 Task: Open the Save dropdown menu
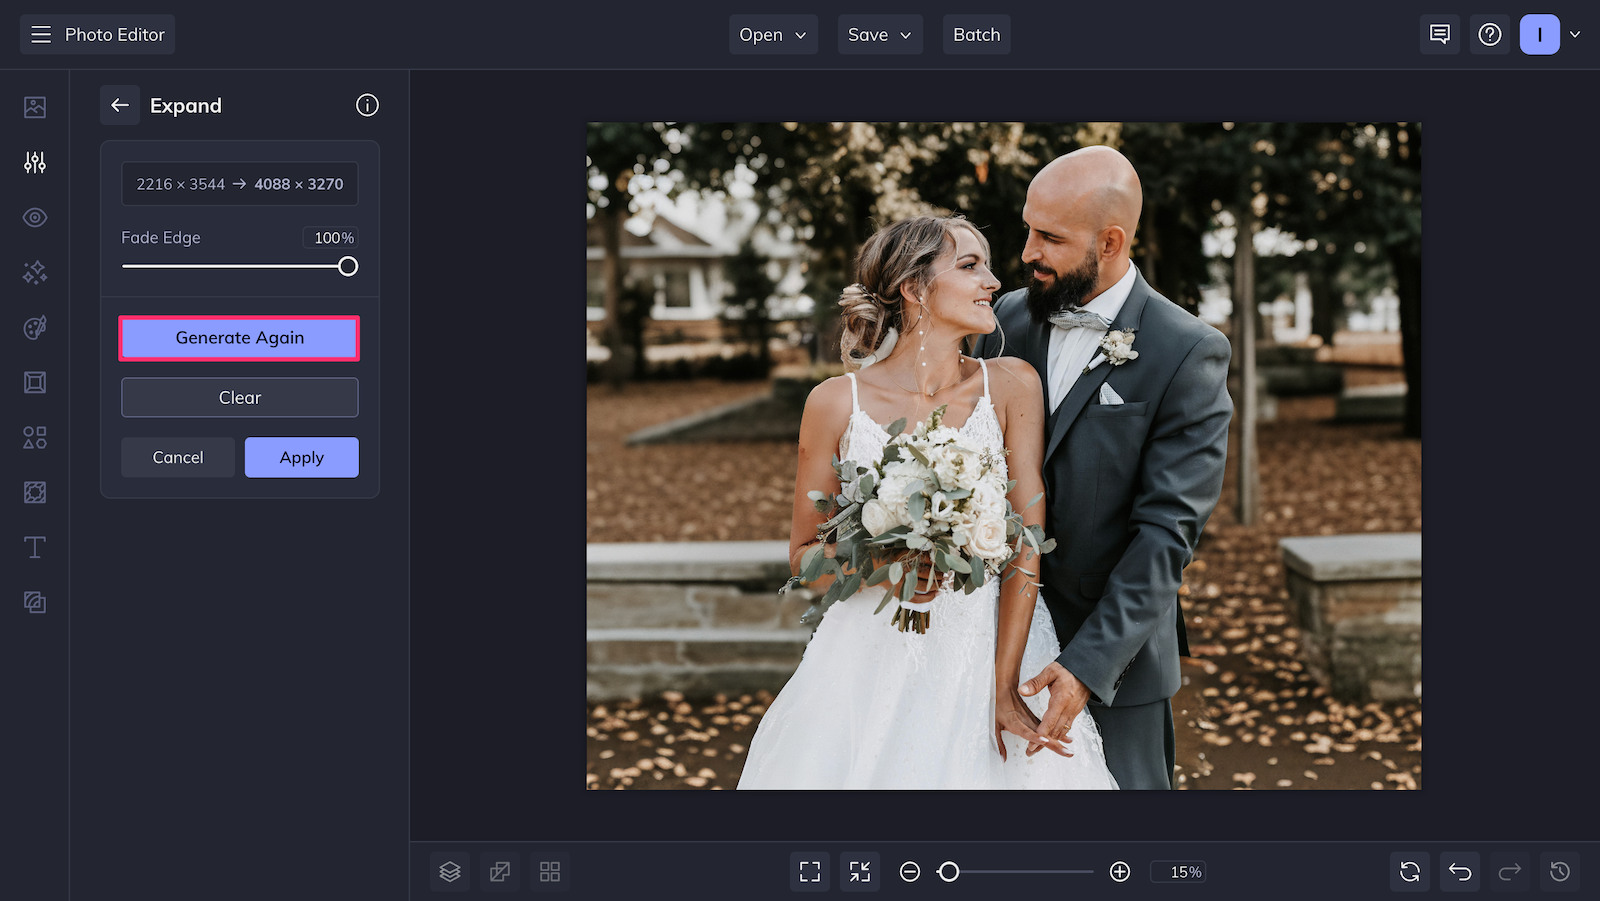[879, 34]
